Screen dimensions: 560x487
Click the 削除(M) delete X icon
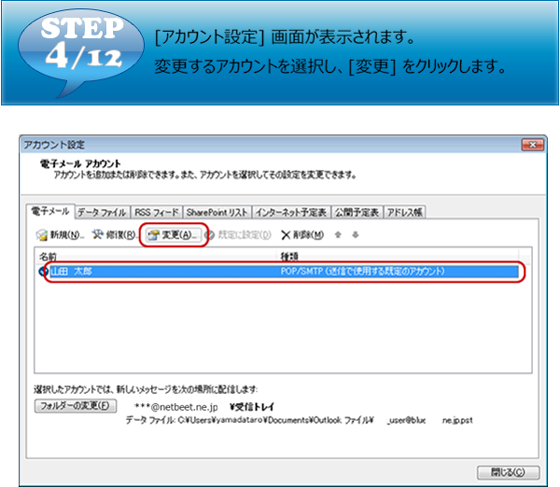click(285, 235)
